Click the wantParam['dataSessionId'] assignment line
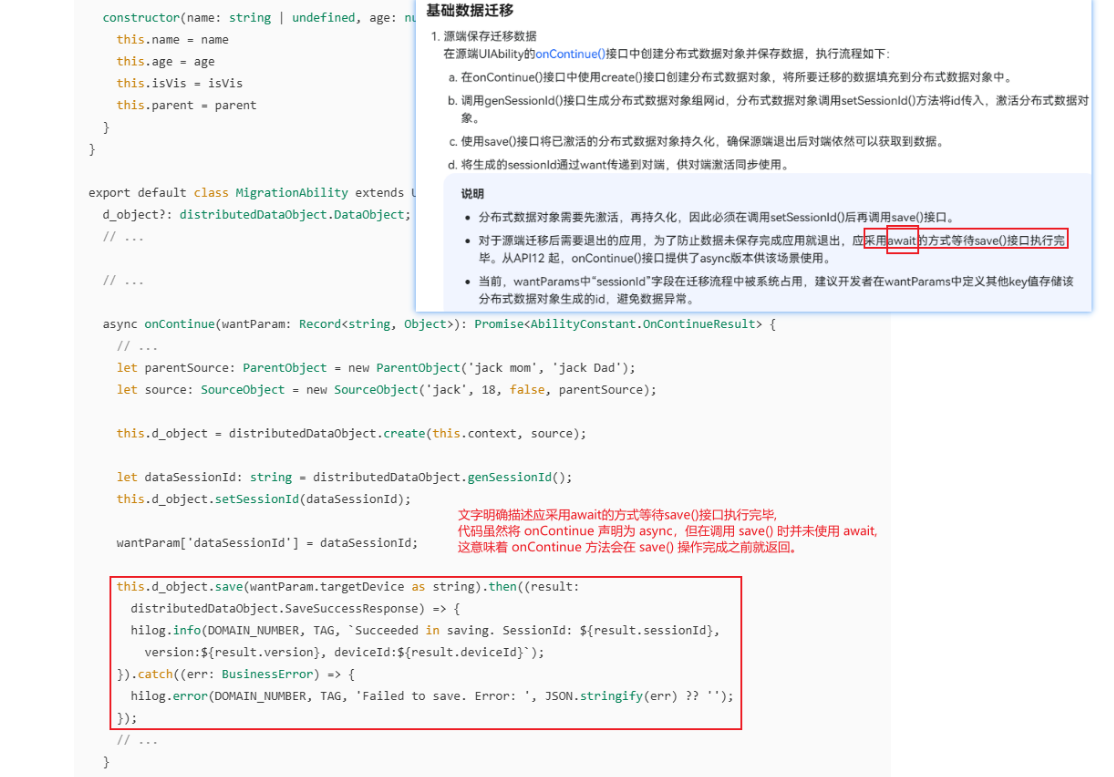This screenshot has height=777, width=1114. pyautogui.click(x=267, y=543)
